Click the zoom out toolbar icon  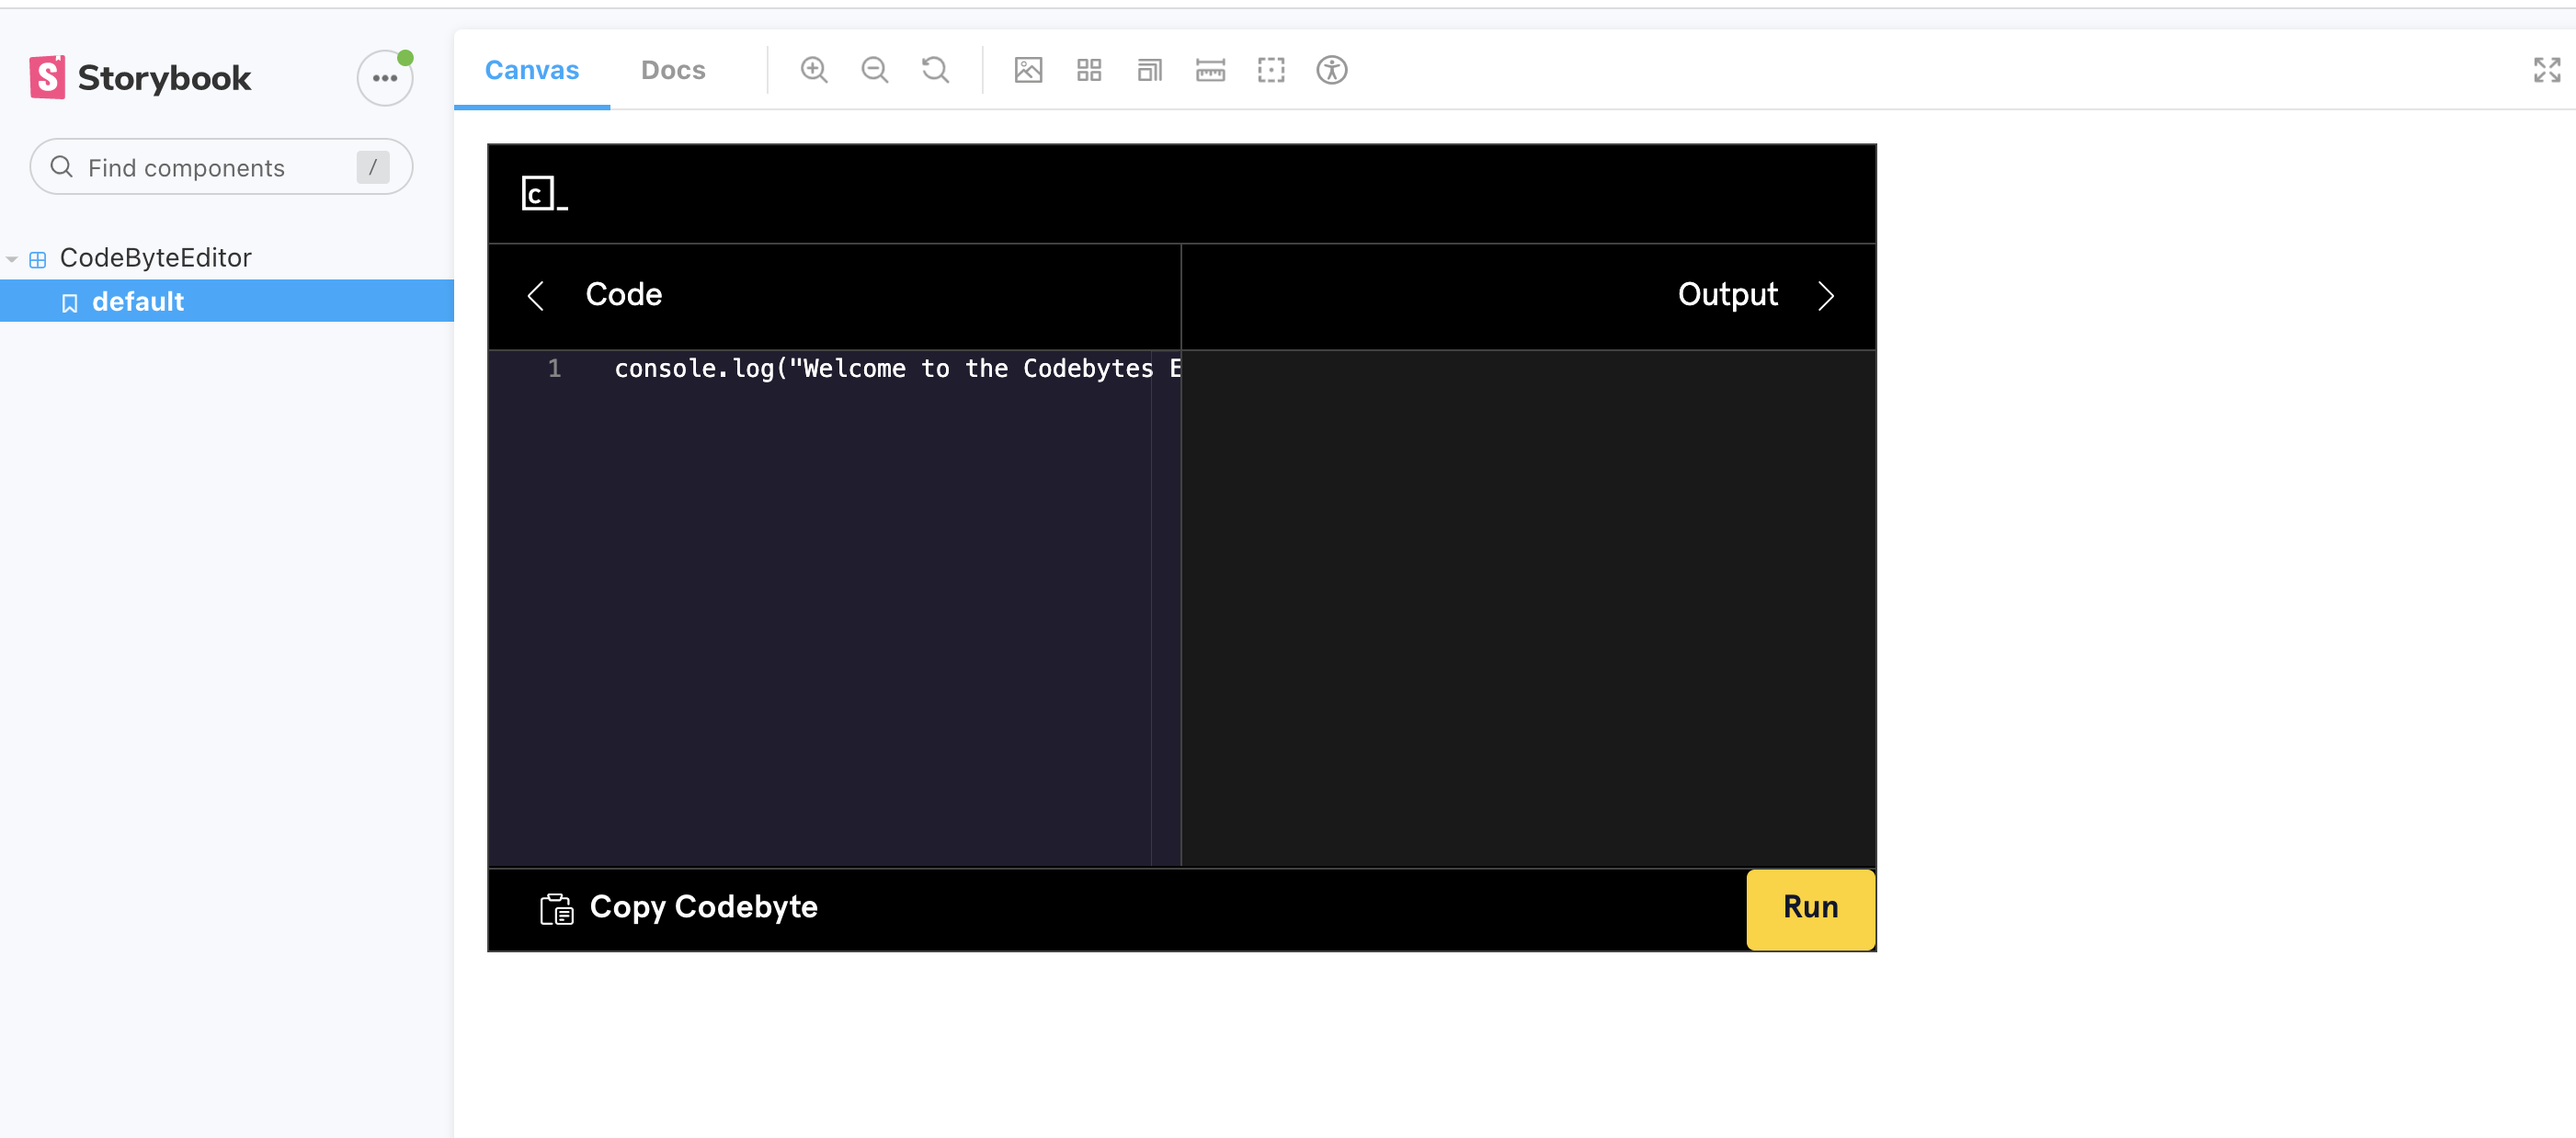874,70
